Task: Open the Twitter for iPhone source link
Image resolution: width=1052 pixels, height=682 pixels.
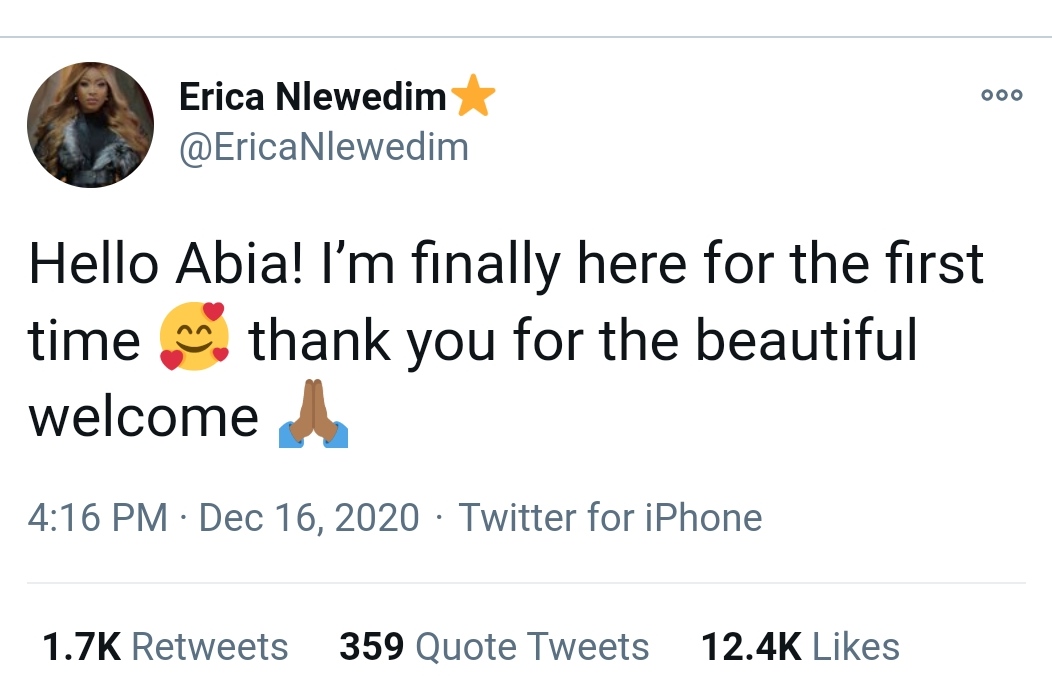Action: click(x=610, y=517)
